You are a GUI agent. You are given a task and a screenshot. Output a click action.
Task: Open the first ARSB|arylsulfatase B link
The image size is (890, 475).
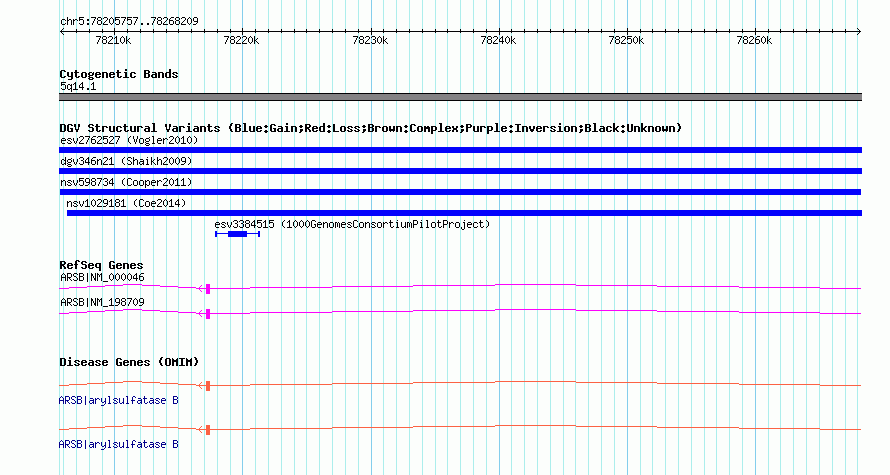119,401
